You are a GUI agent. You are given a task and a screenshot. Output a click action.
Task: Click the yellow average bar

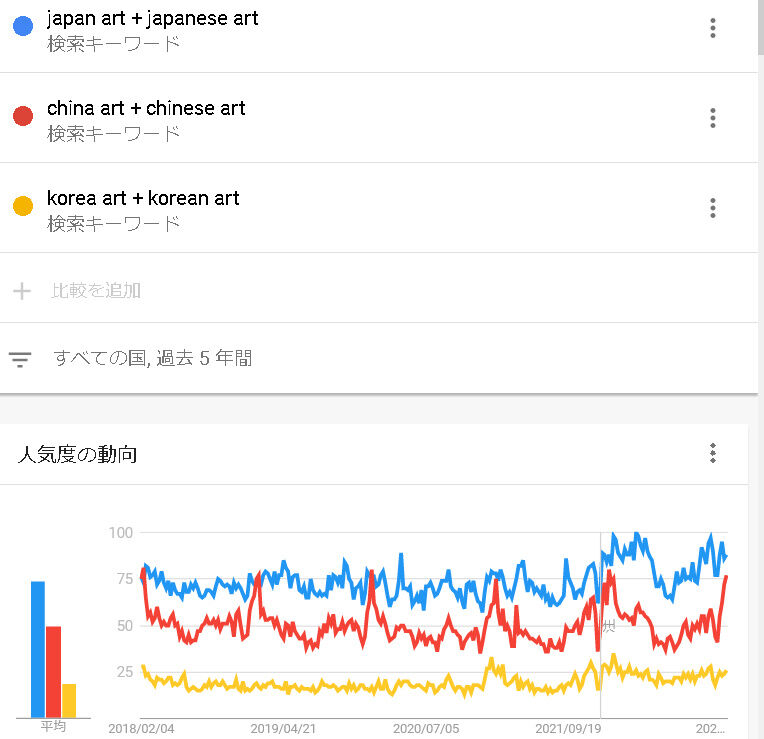[x=69, y=700]
